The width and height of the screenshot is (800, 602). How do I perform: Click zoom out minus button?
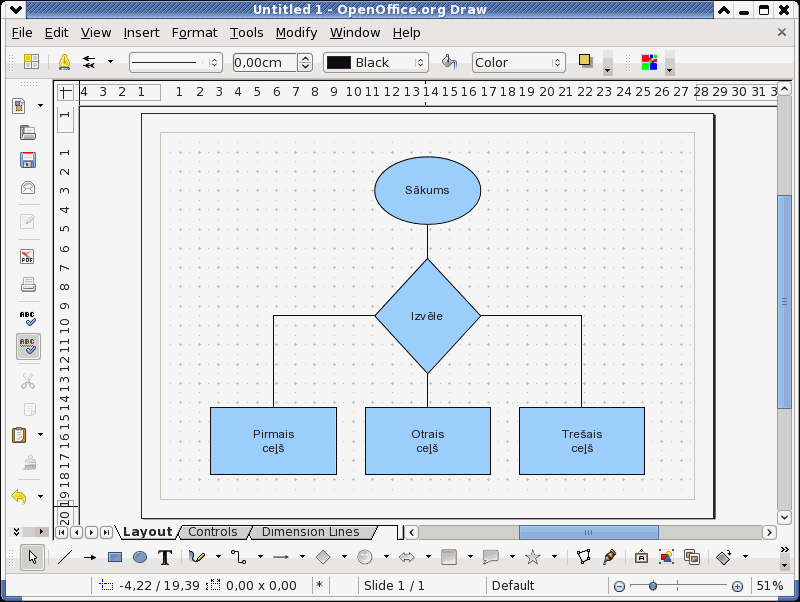click(619, 586)
